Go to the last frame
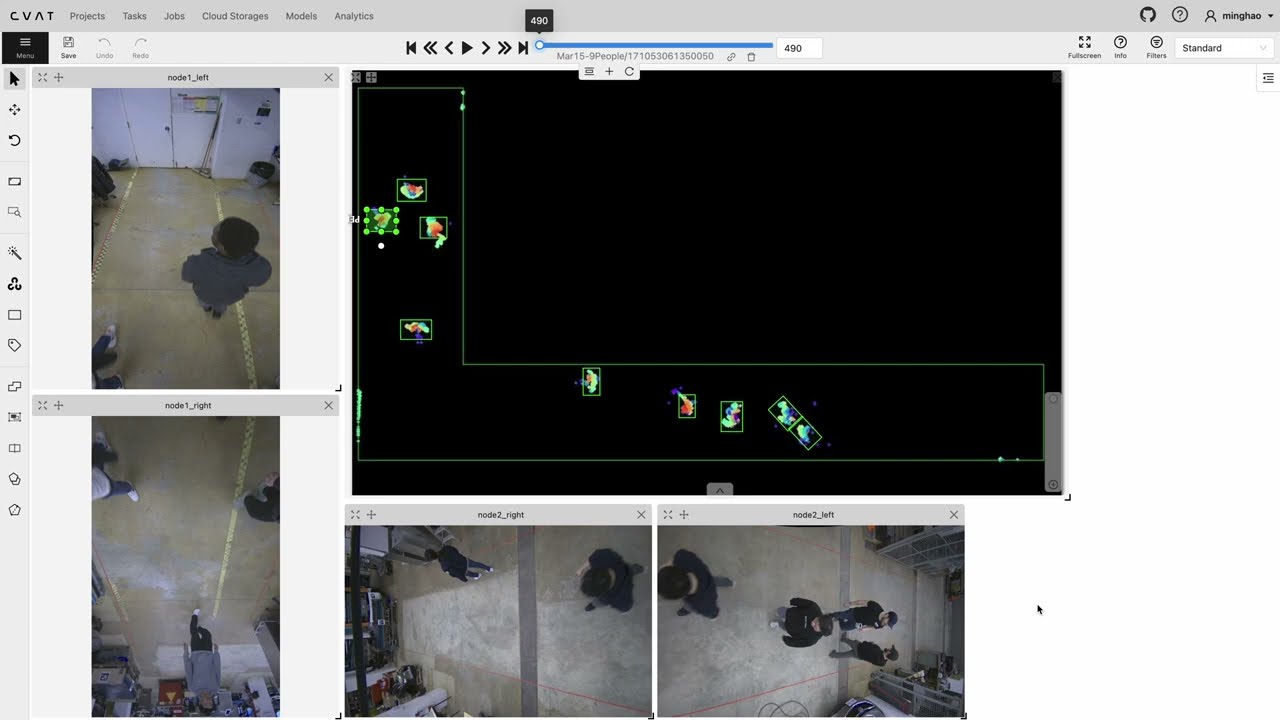Viewport: 1280px width, 720px height. point(523,48)
